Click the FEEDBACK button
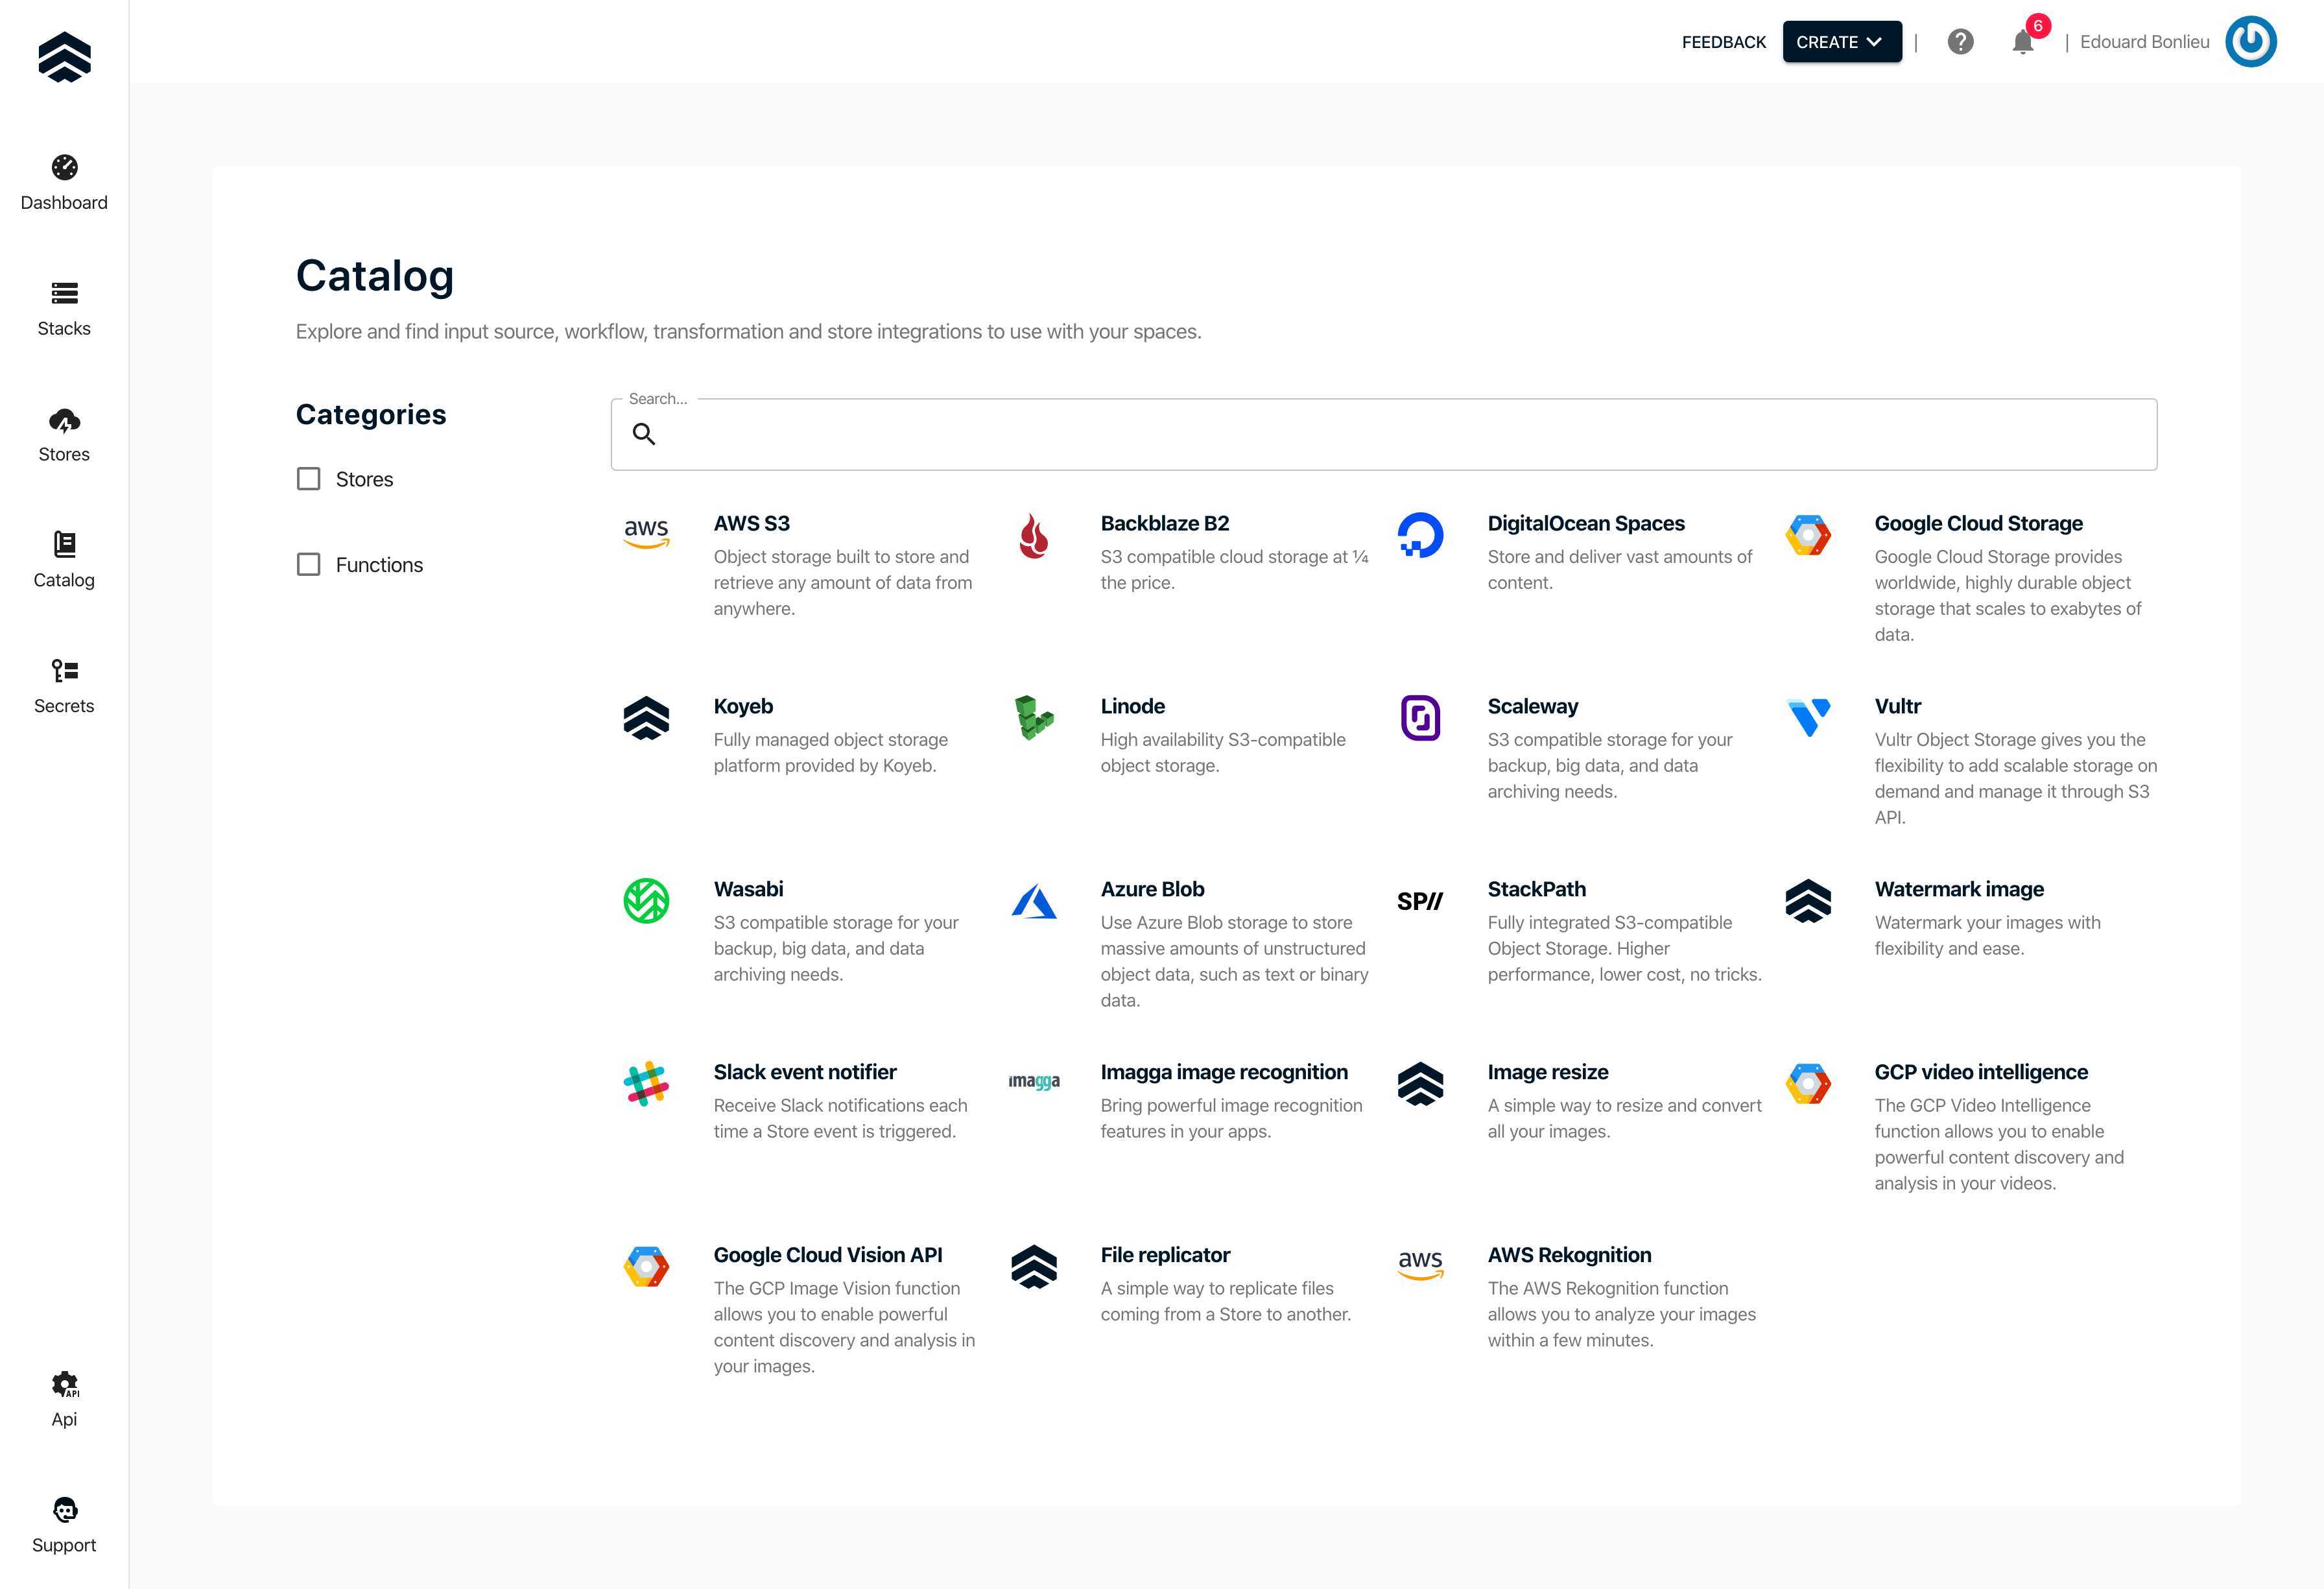The image size is (2324, 1589). (1723, 42)
